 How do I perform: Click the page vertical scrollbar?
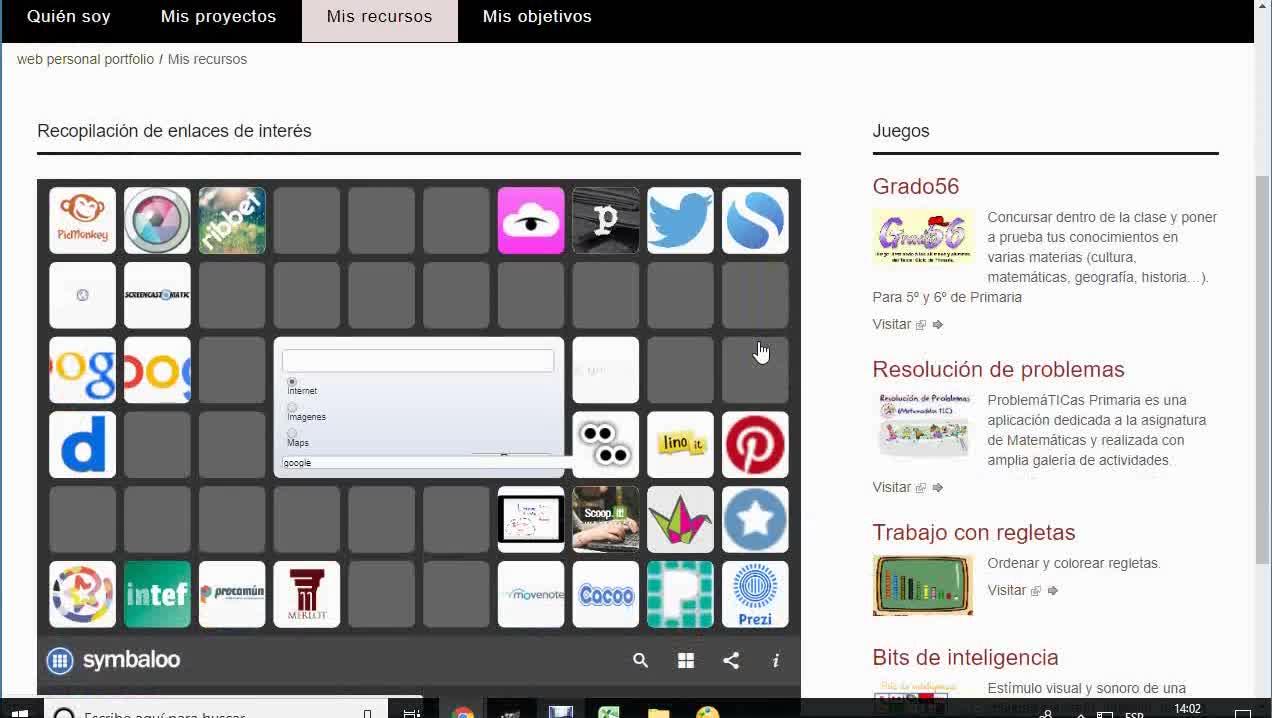(x=1263, y=370)
